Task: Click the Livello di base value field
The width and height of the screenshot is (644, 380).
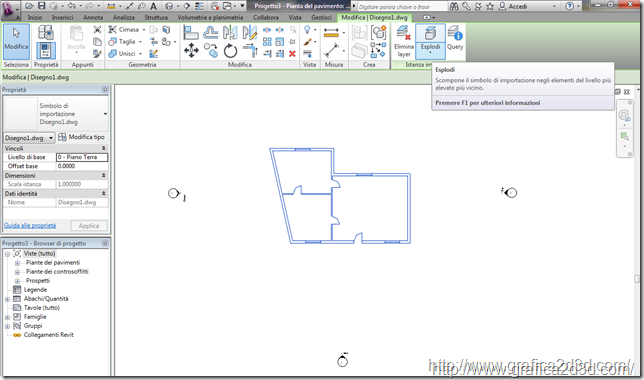Action: pyautogui.click(x=82, y=157)
